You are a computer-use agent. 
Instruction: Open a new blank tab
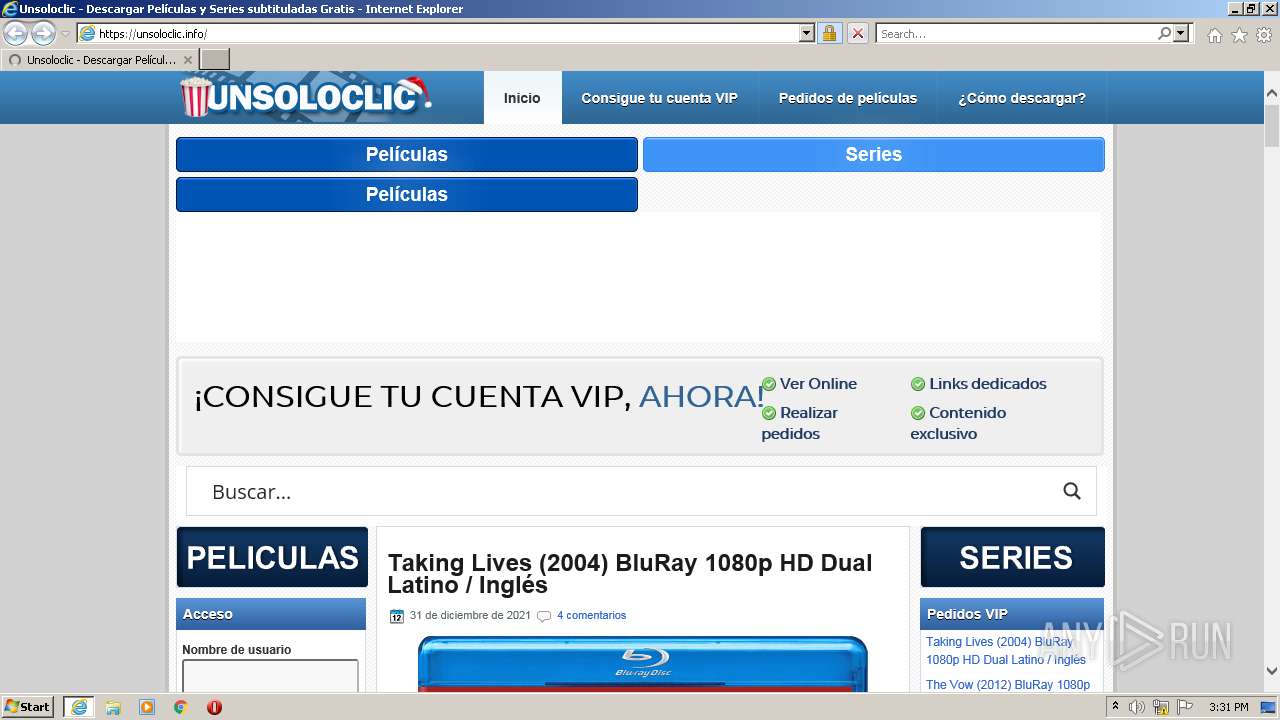click(215, 60)
